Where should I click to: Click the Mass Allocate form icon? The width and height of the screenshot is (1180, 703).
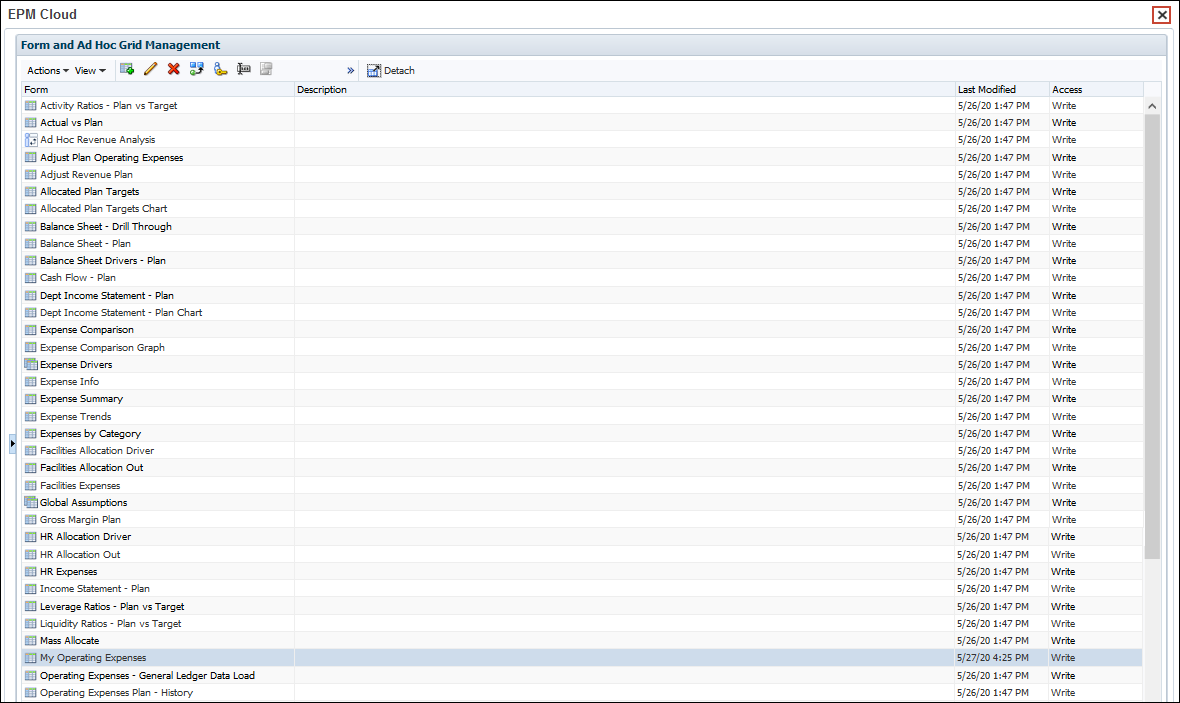point(31,641)
